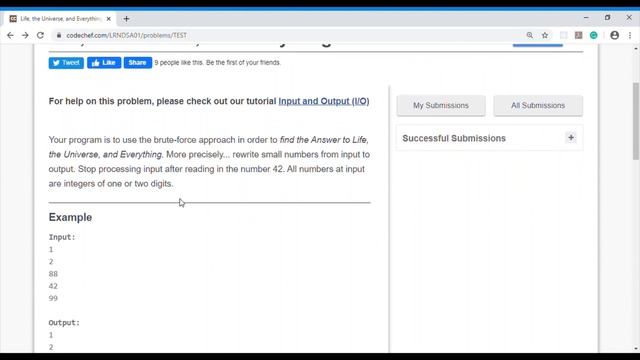Select the Life, the Universe, and Everything tab
Screen dimensions: 640x360
[60, 19]
